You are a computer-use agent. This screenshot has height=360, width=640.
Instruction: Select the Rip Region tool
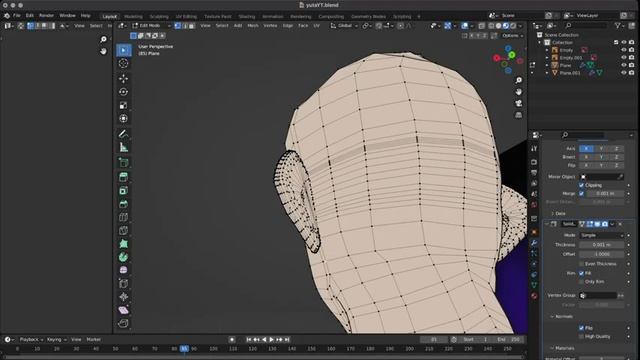123,323
